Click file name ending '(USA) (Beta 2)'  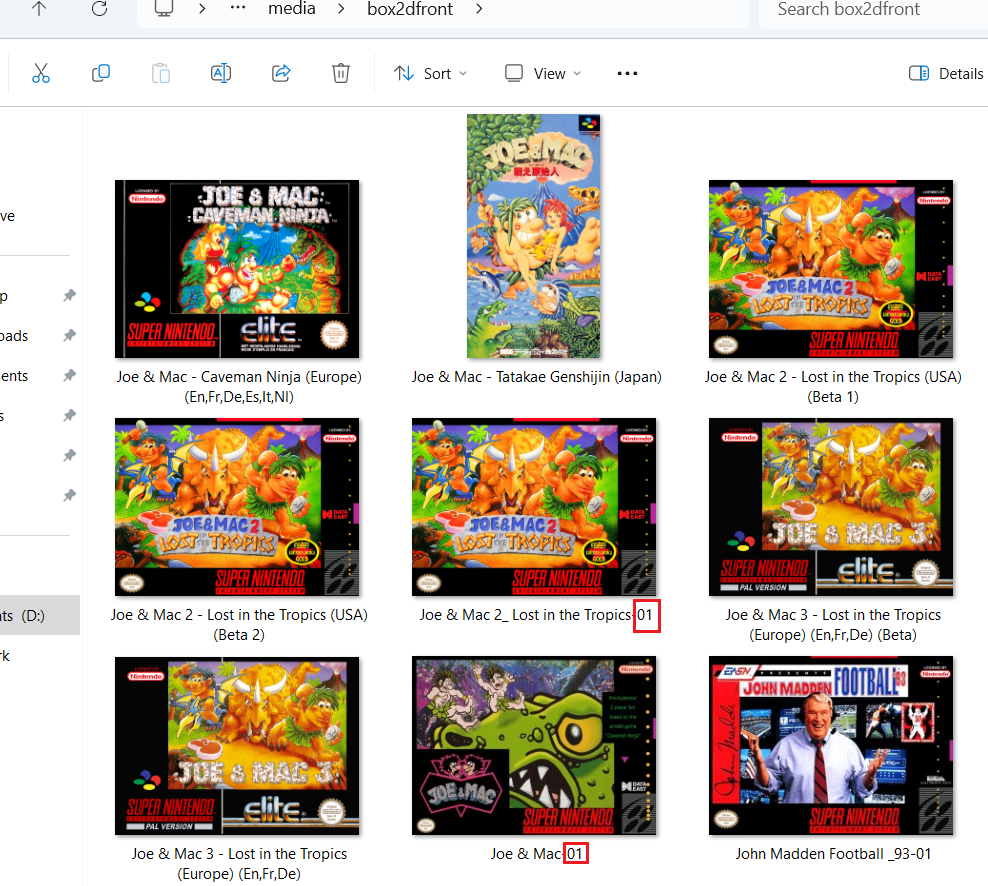(239, 624)
